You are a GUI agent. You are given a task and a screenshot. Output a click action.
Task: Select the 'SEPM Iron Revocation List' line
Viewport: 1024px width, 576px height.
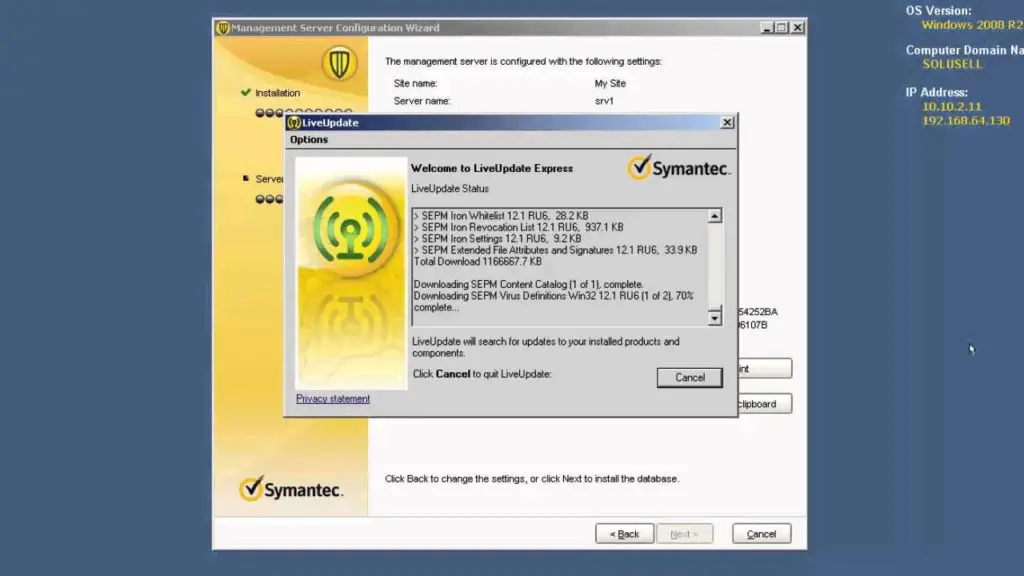coord(519,227)
